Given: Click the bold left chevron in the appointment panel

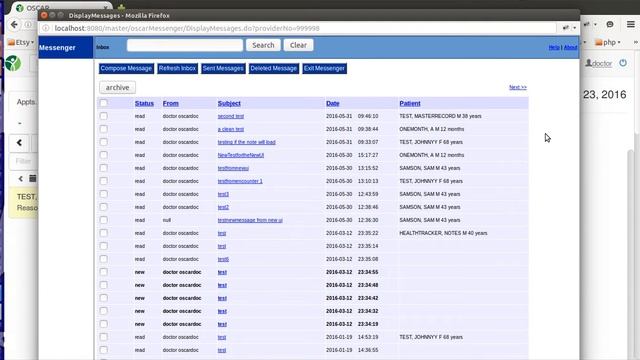Looking at the screenshot, I should coord(19,143).
